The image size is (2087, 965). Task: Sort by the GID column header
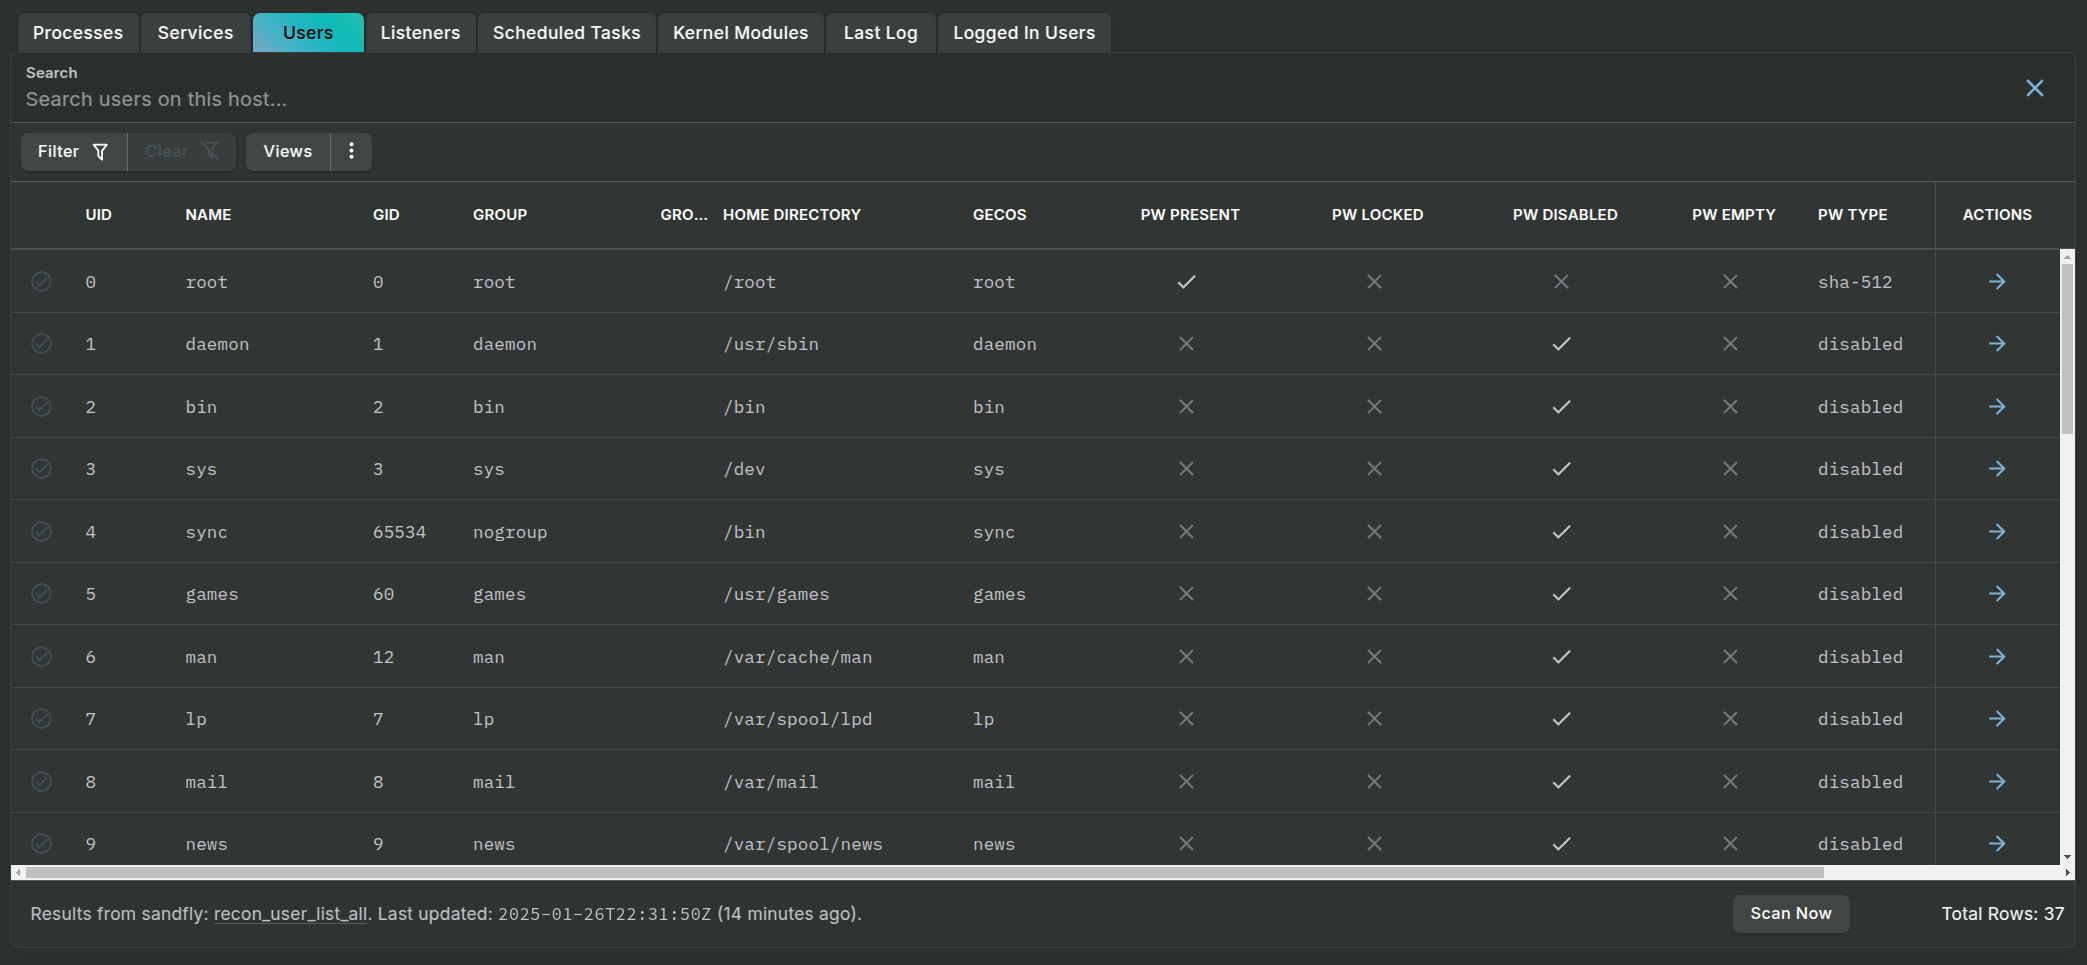click(x=386, y=215)
